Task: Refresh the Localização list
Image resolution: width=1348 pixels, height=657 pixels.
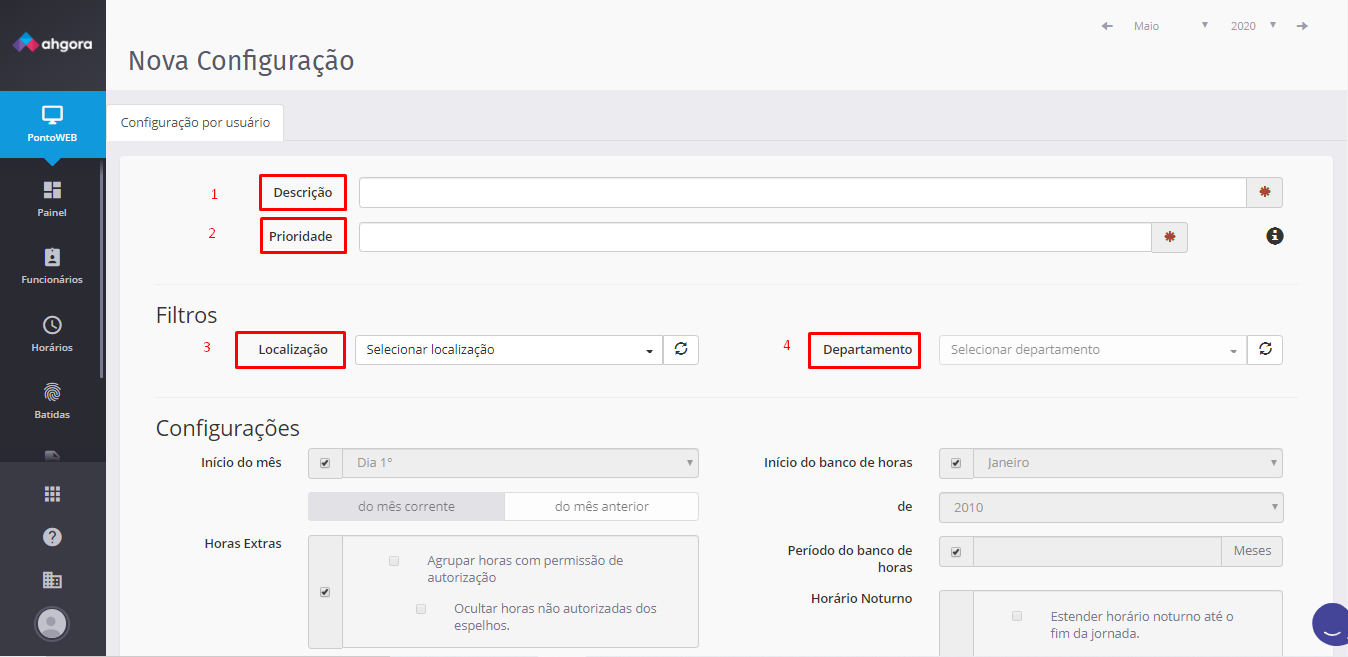Action: pyautogui.click(x=681, y=350)
